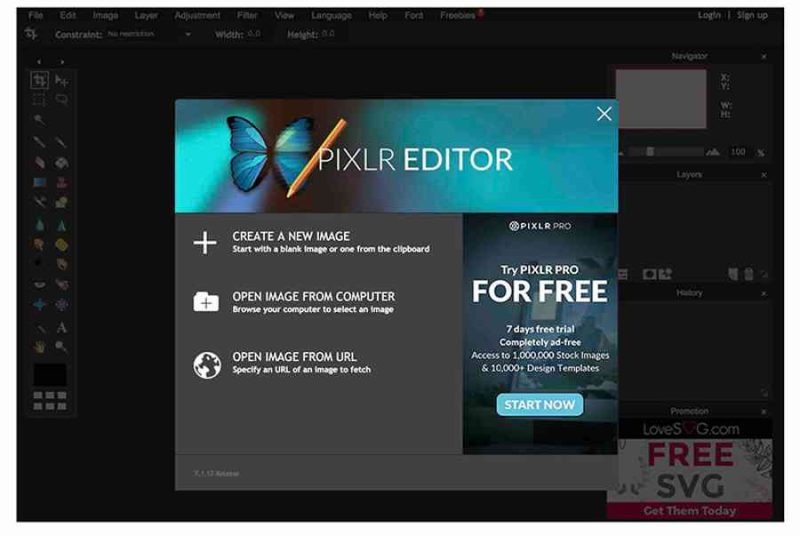This screenshot has height=536, width=800.
Task: Choose Open Image From Computer
Action: 294,302
